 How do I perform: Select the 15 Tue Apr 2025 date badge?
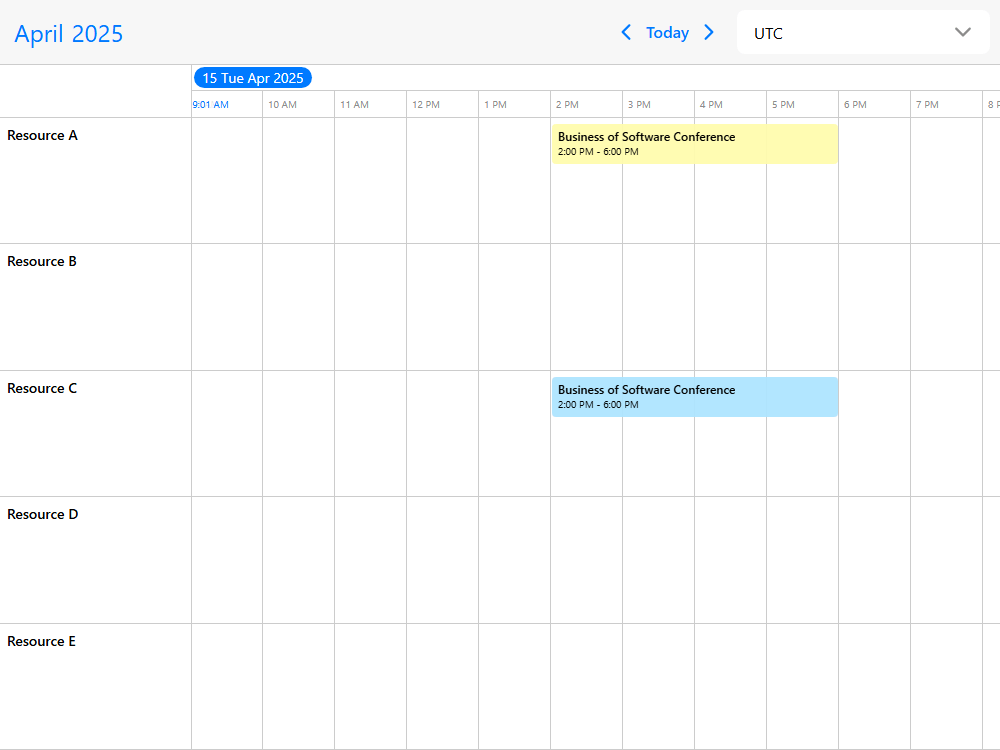coord(253,78)
